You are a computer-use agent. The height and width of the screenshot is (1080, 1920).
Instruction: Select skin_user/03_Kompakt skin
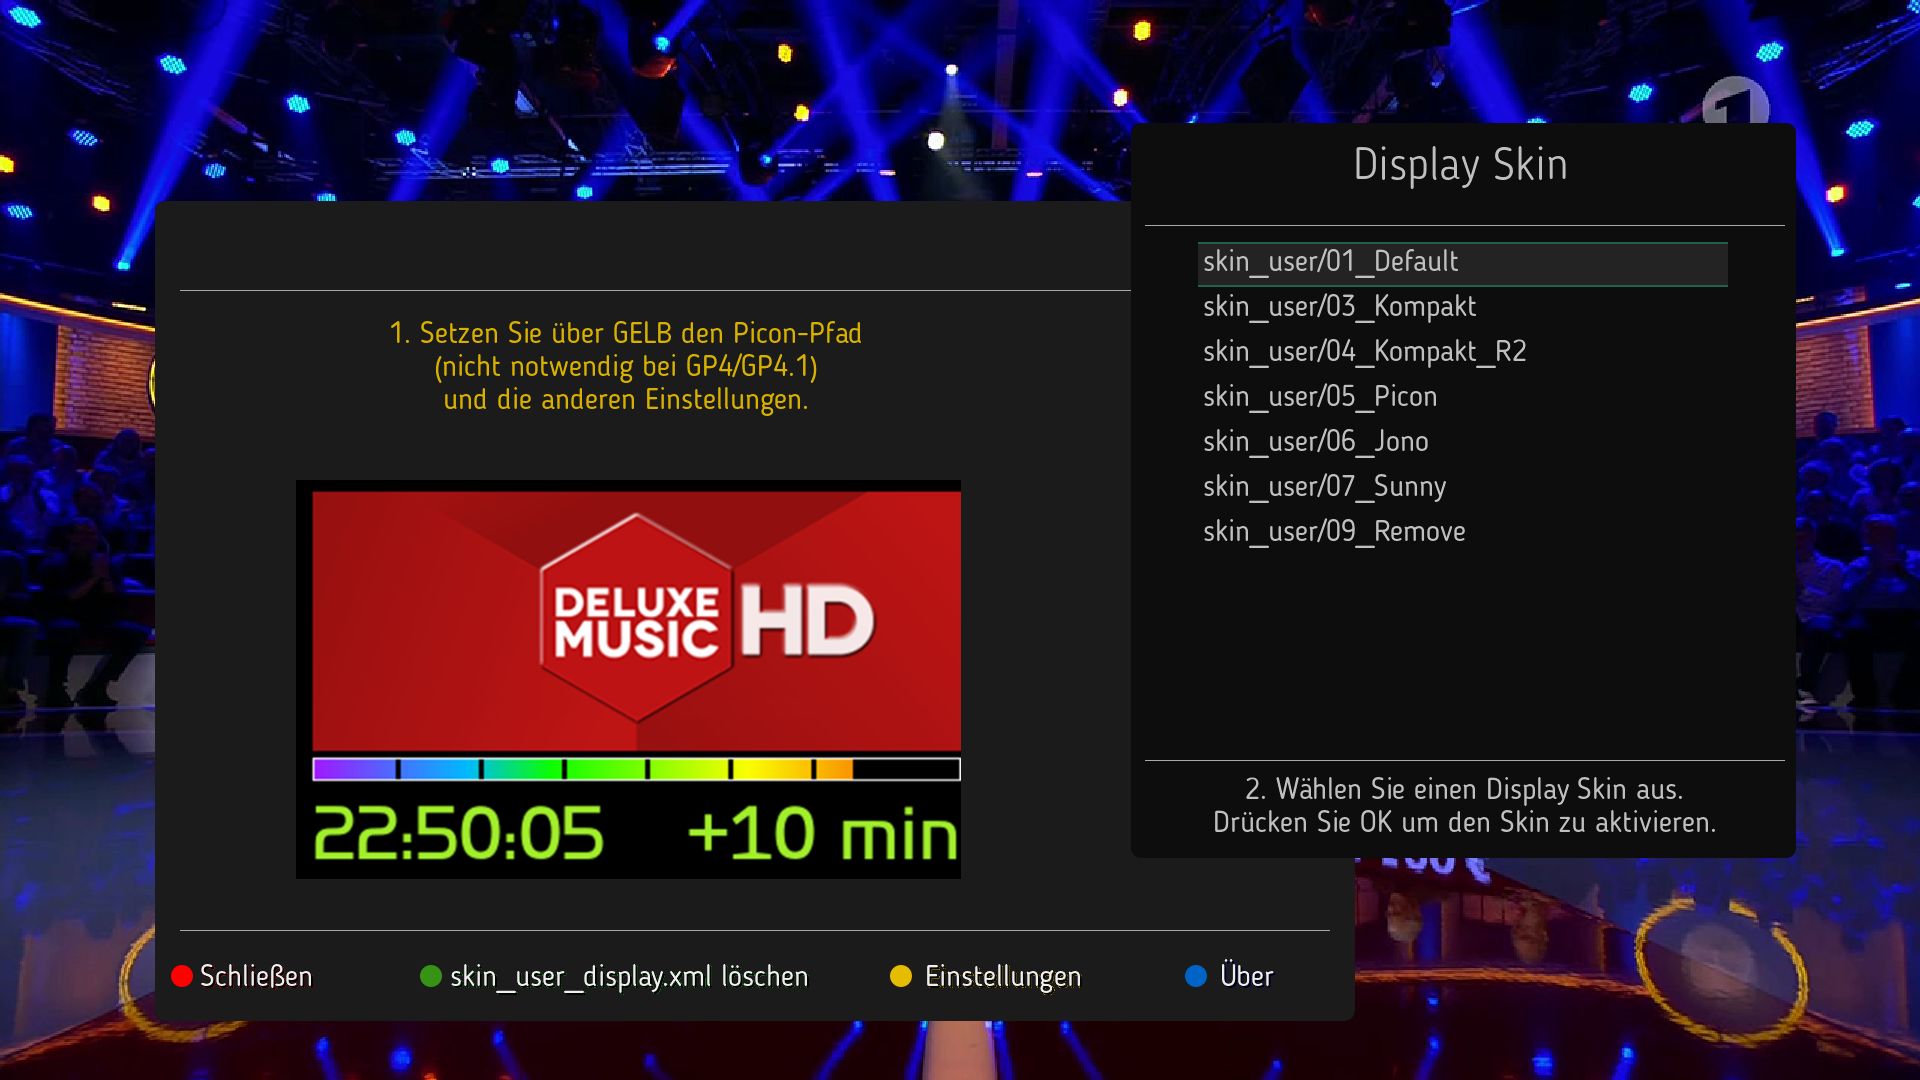click(x=1340, y=307)
